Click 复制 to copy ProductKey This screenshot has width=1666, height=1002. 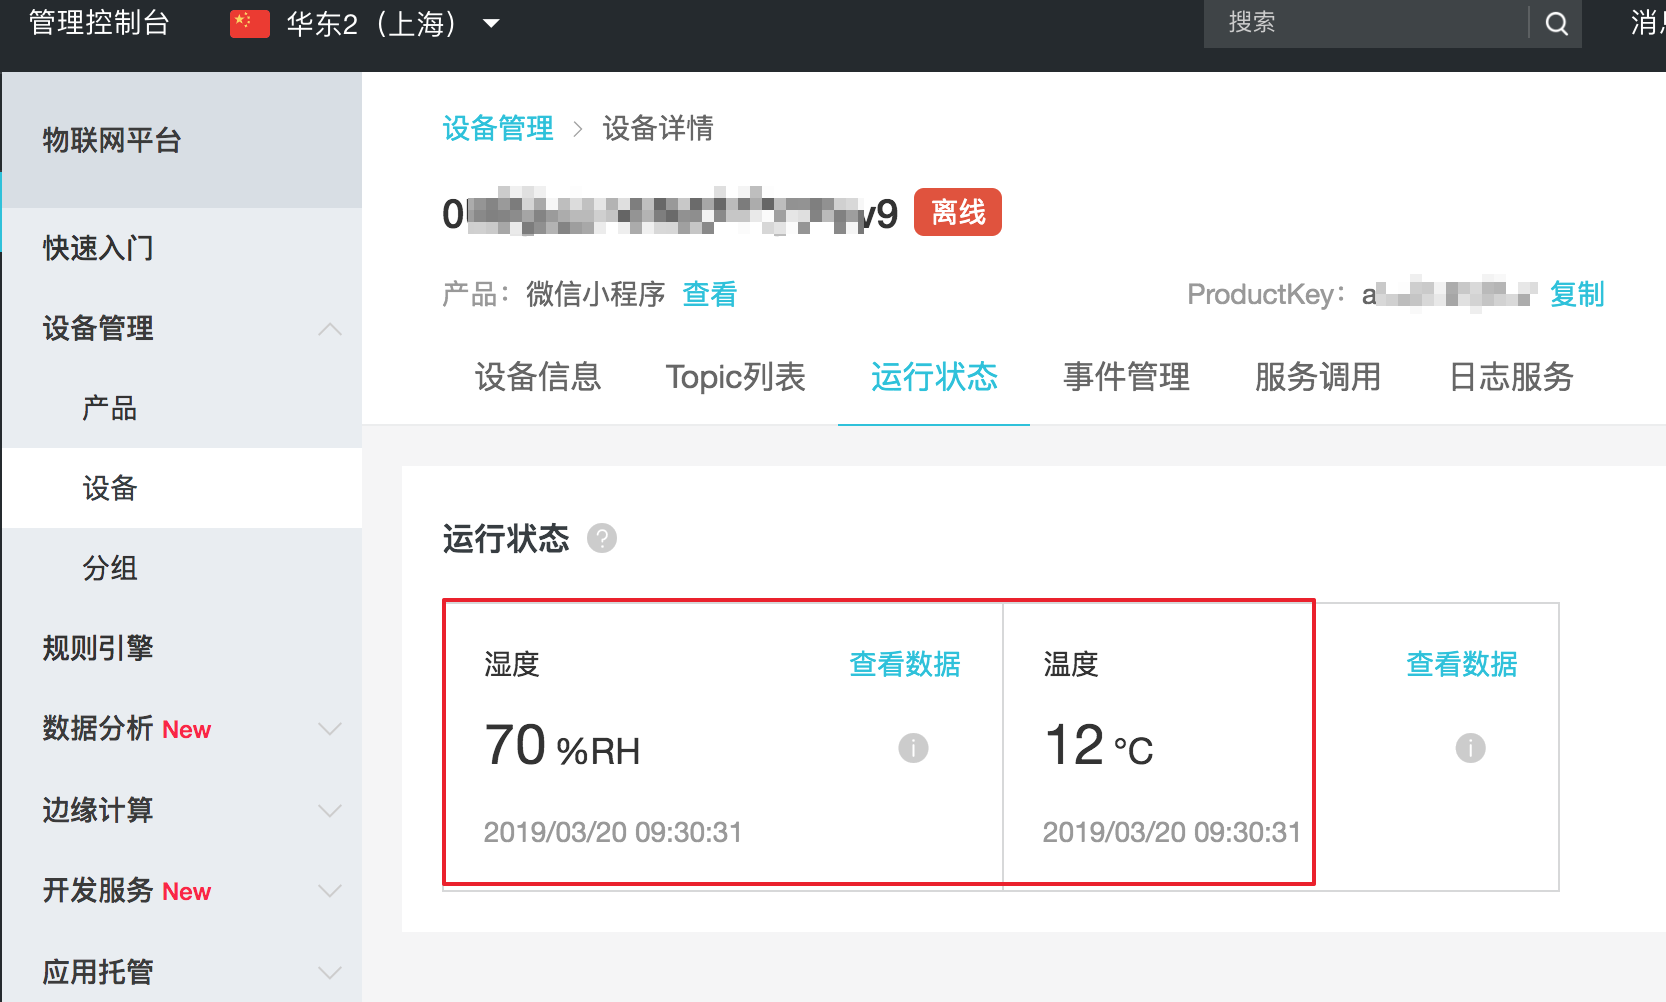tap(1577, 294)
